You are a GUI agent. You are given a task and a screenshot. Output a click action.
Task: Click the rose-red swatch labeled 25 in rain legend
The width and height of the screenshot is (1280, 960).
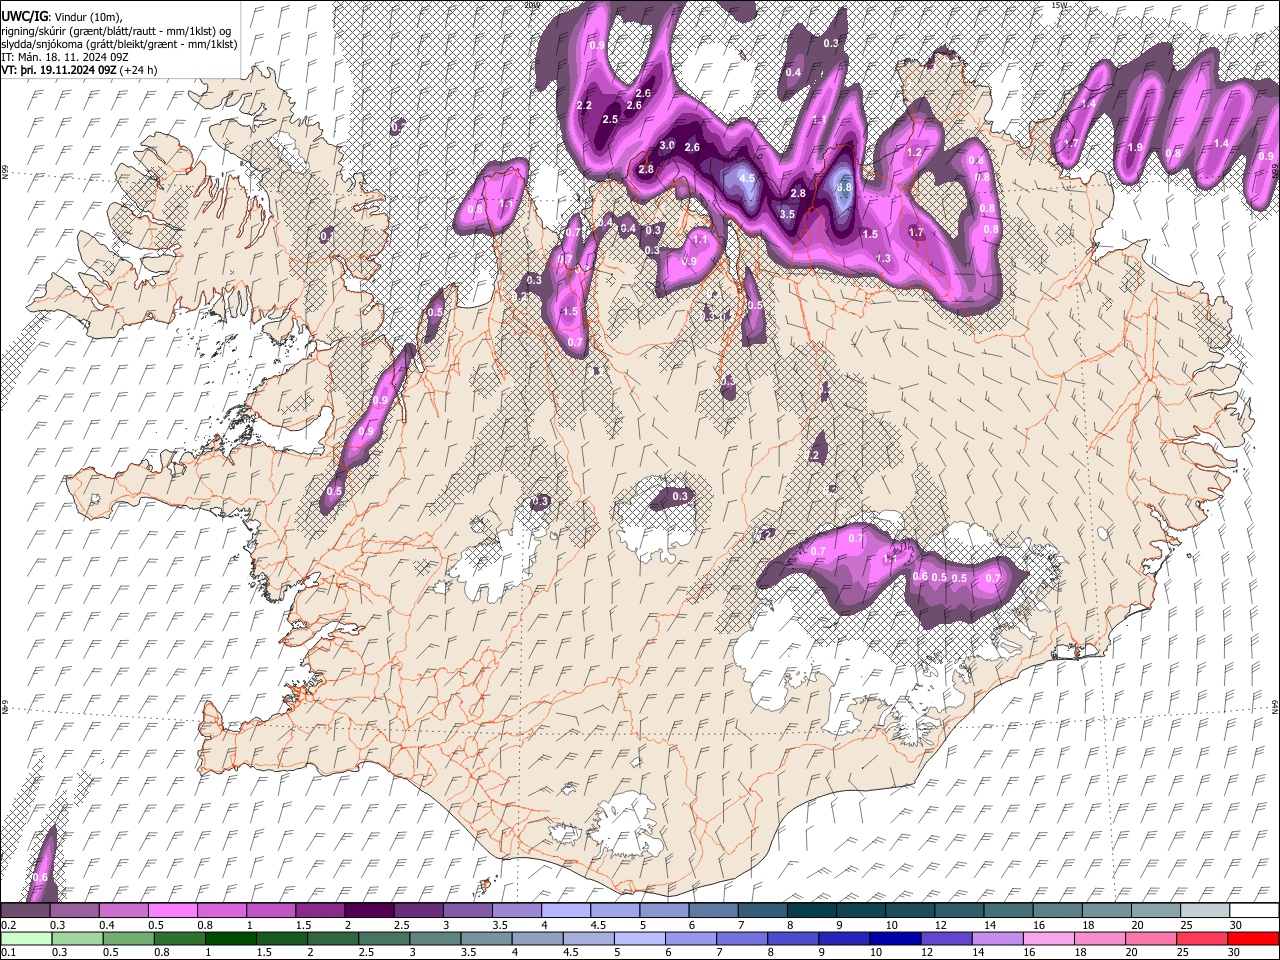coord(1203,938)
